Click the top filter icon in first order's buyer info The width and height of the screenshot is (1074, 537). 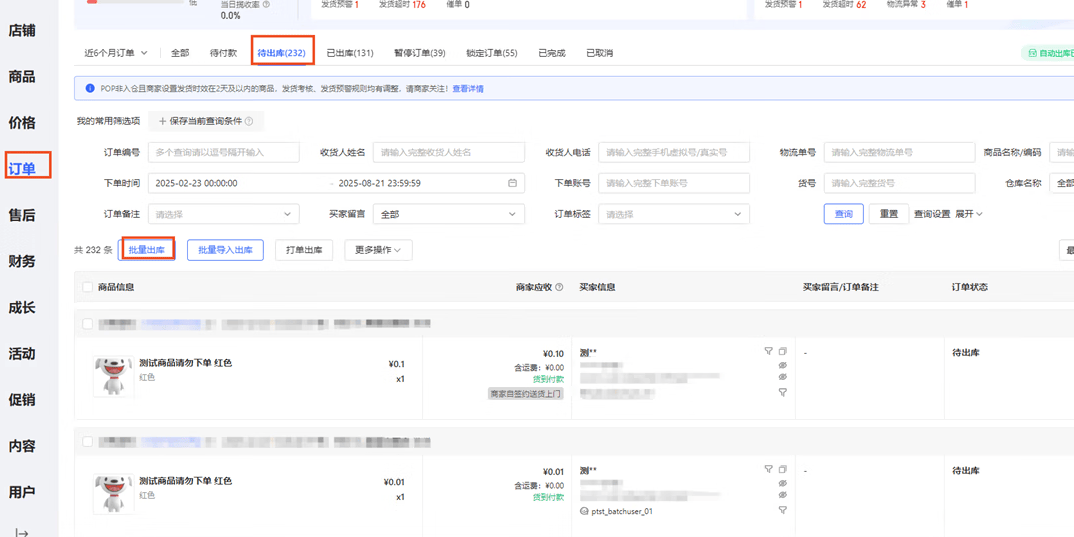coord(768,352)
